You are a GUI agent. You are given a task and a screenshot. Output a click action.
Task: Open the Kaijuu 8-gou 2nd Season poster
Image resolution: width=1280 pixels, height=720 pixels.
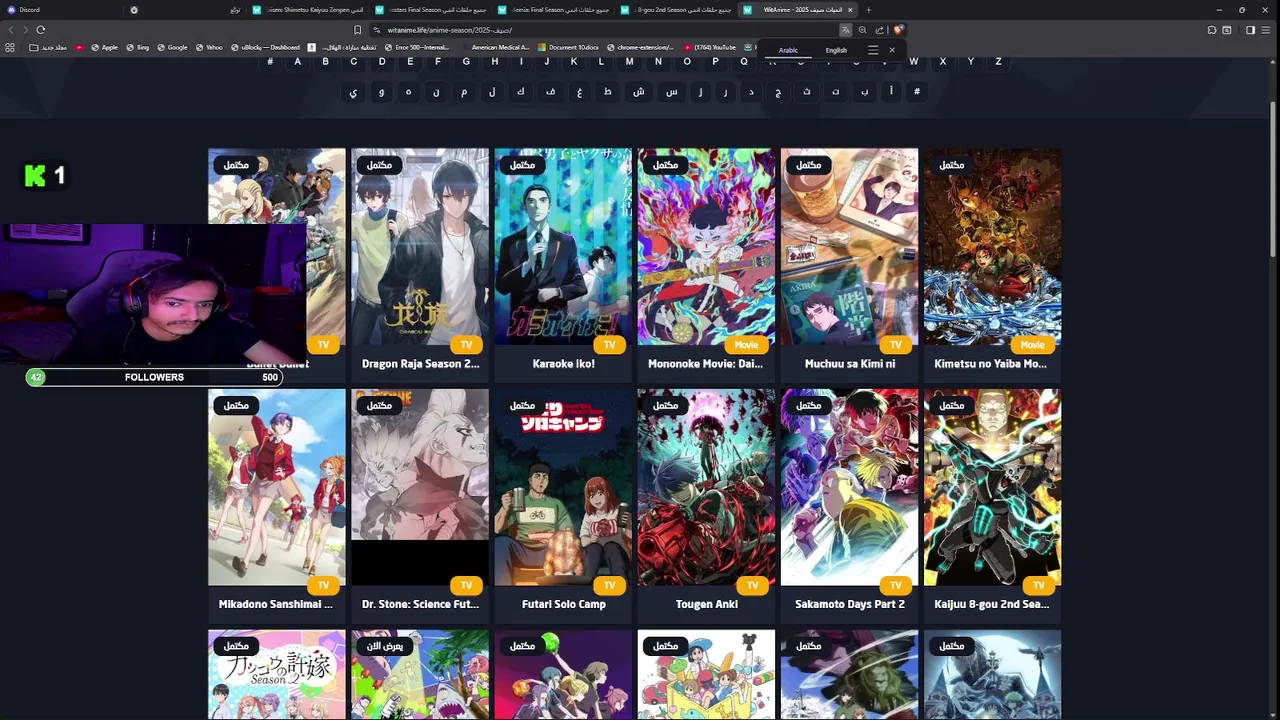[x=992, y=487]
